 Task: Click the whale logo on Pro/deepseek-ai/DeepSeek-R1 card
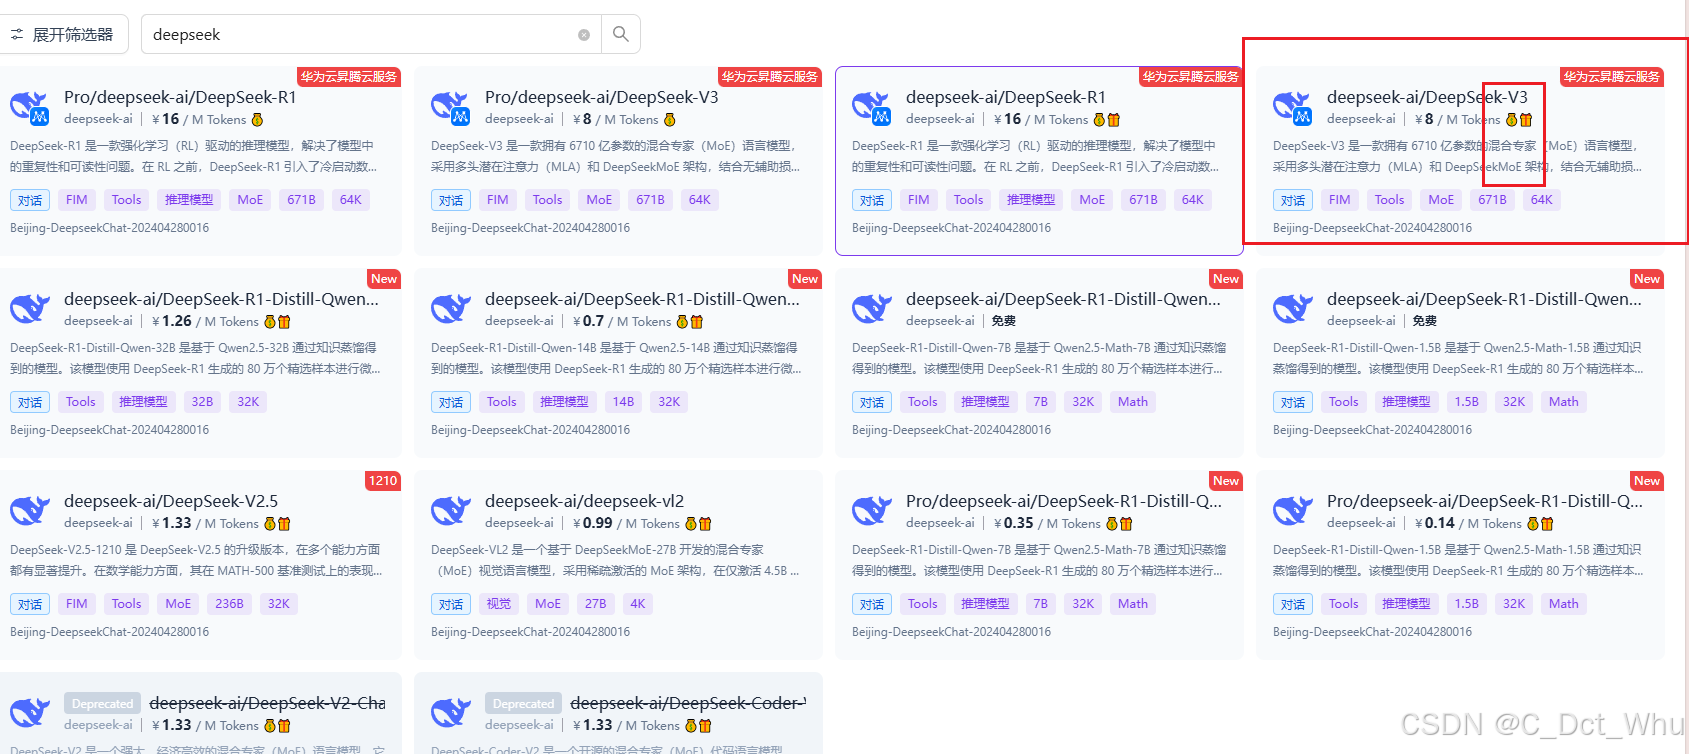[x=30, y=107]
